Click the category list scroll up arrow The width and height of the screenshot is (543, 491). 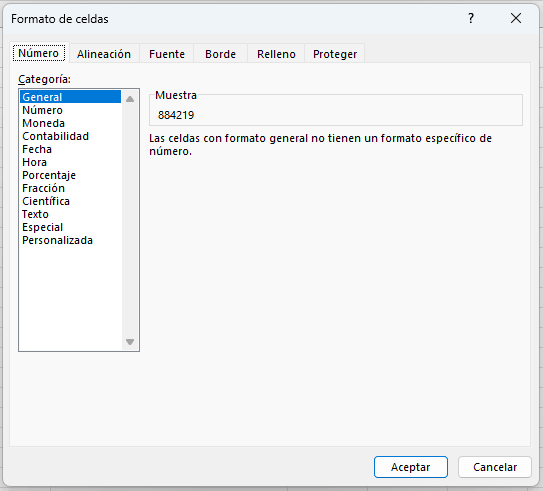coord(130,99)
